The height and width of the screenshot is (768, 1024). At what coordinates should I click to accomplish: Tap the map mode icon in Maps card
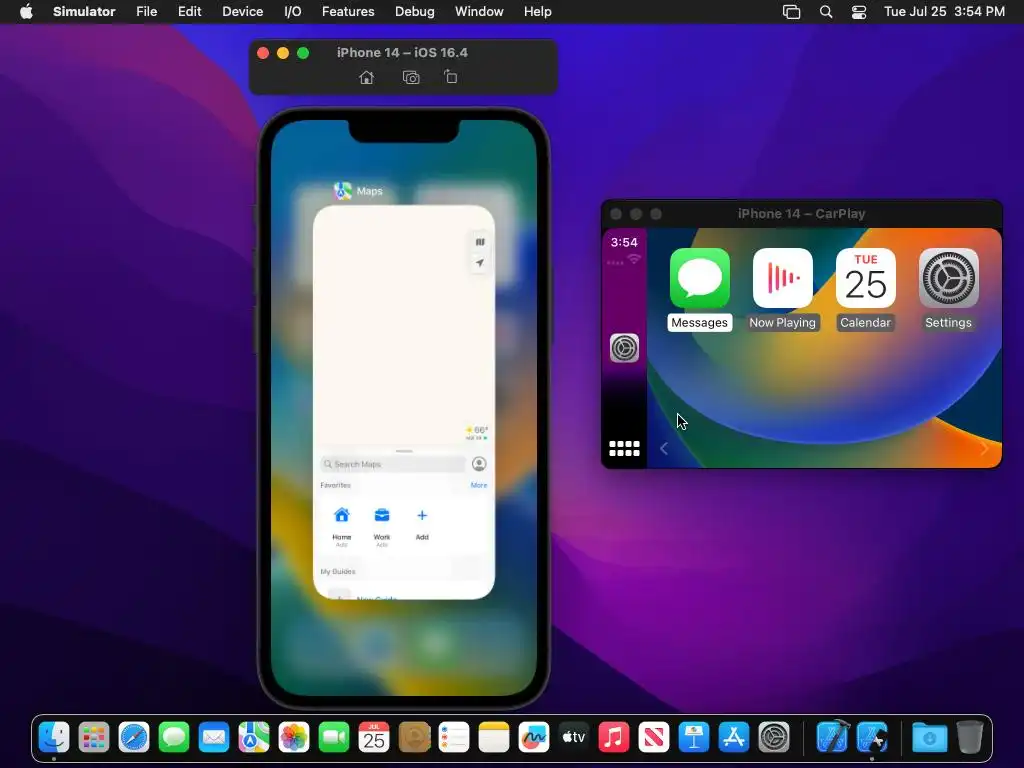pos(480,242)
